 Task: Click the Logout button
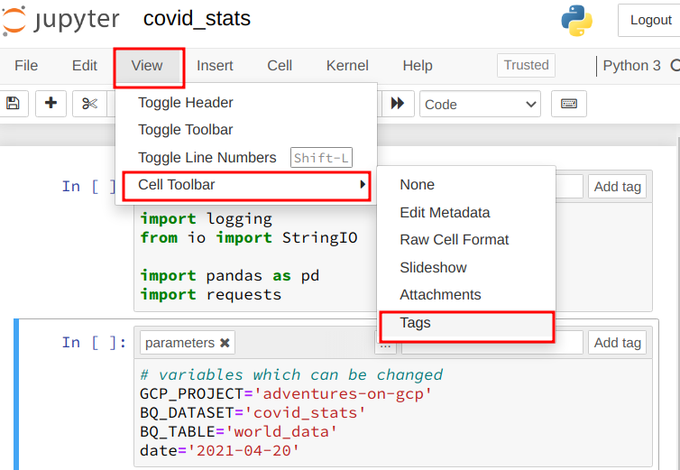click(x=650, y=20)
